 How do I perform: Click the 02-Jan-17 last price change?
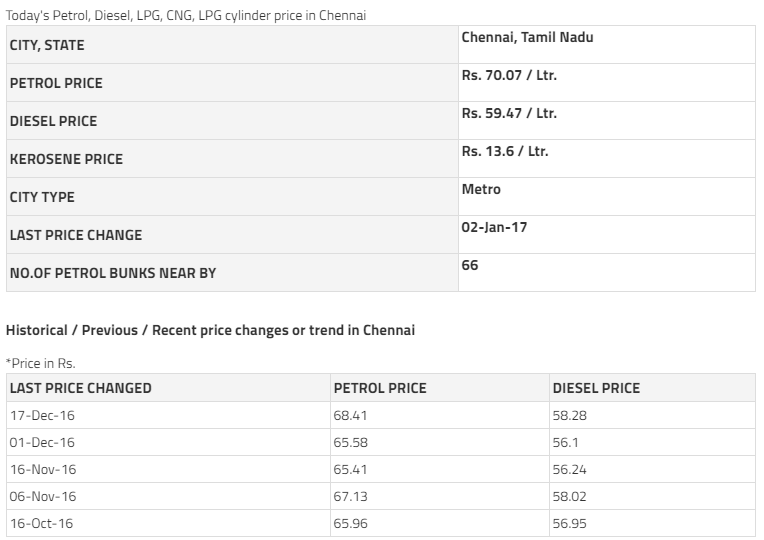pyautogui.click(x=494, y=228)
